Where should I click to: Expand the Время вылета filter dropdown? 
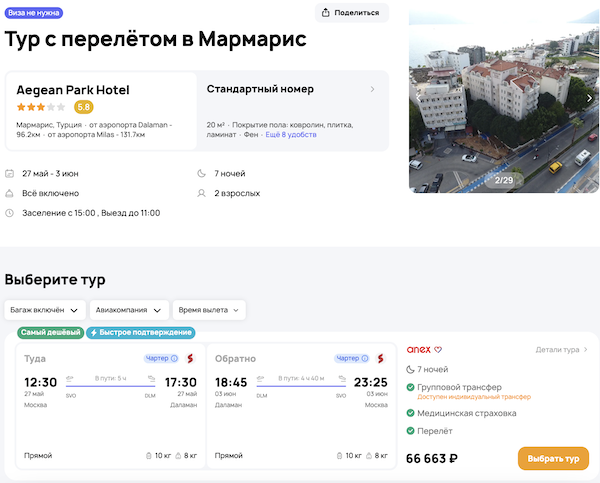[208, 310]
